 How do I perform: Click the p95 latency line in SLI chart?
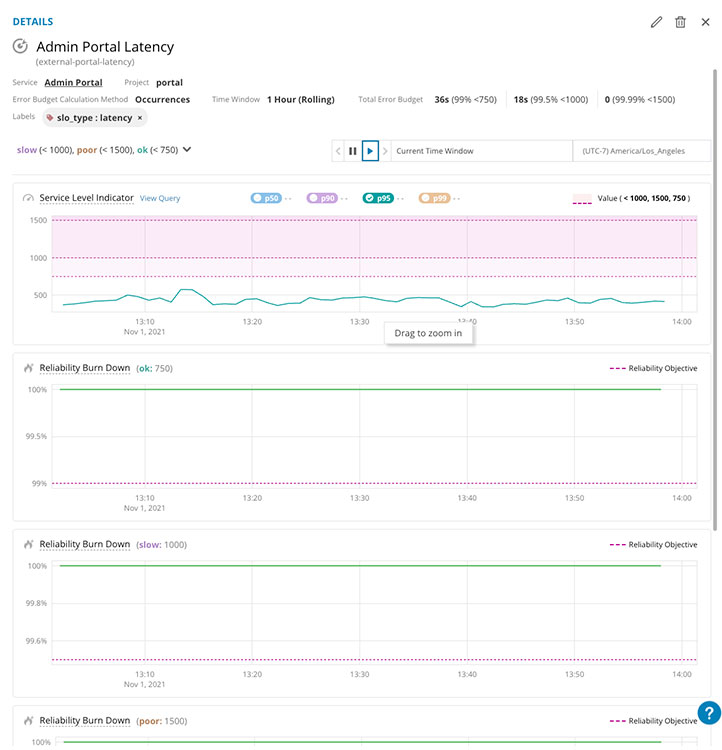[364, 298]
